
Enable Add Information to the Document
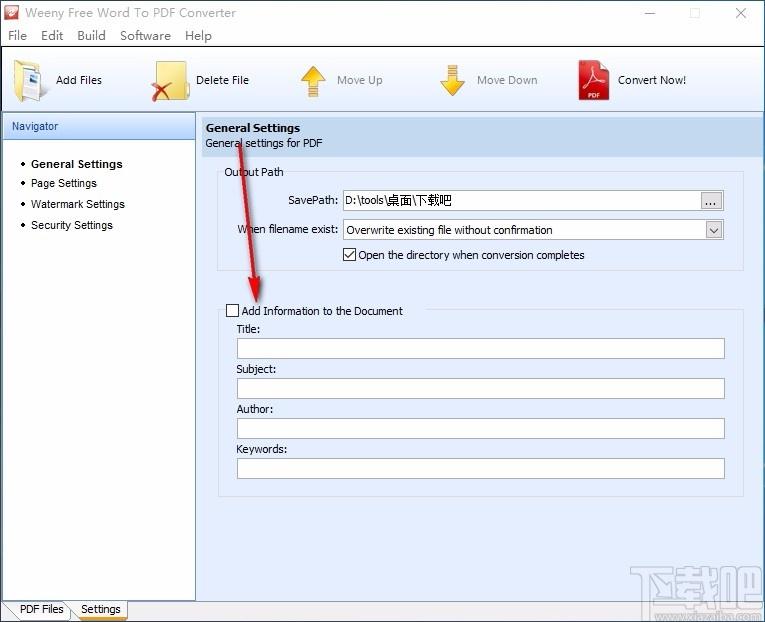click(x=232, y=311)
